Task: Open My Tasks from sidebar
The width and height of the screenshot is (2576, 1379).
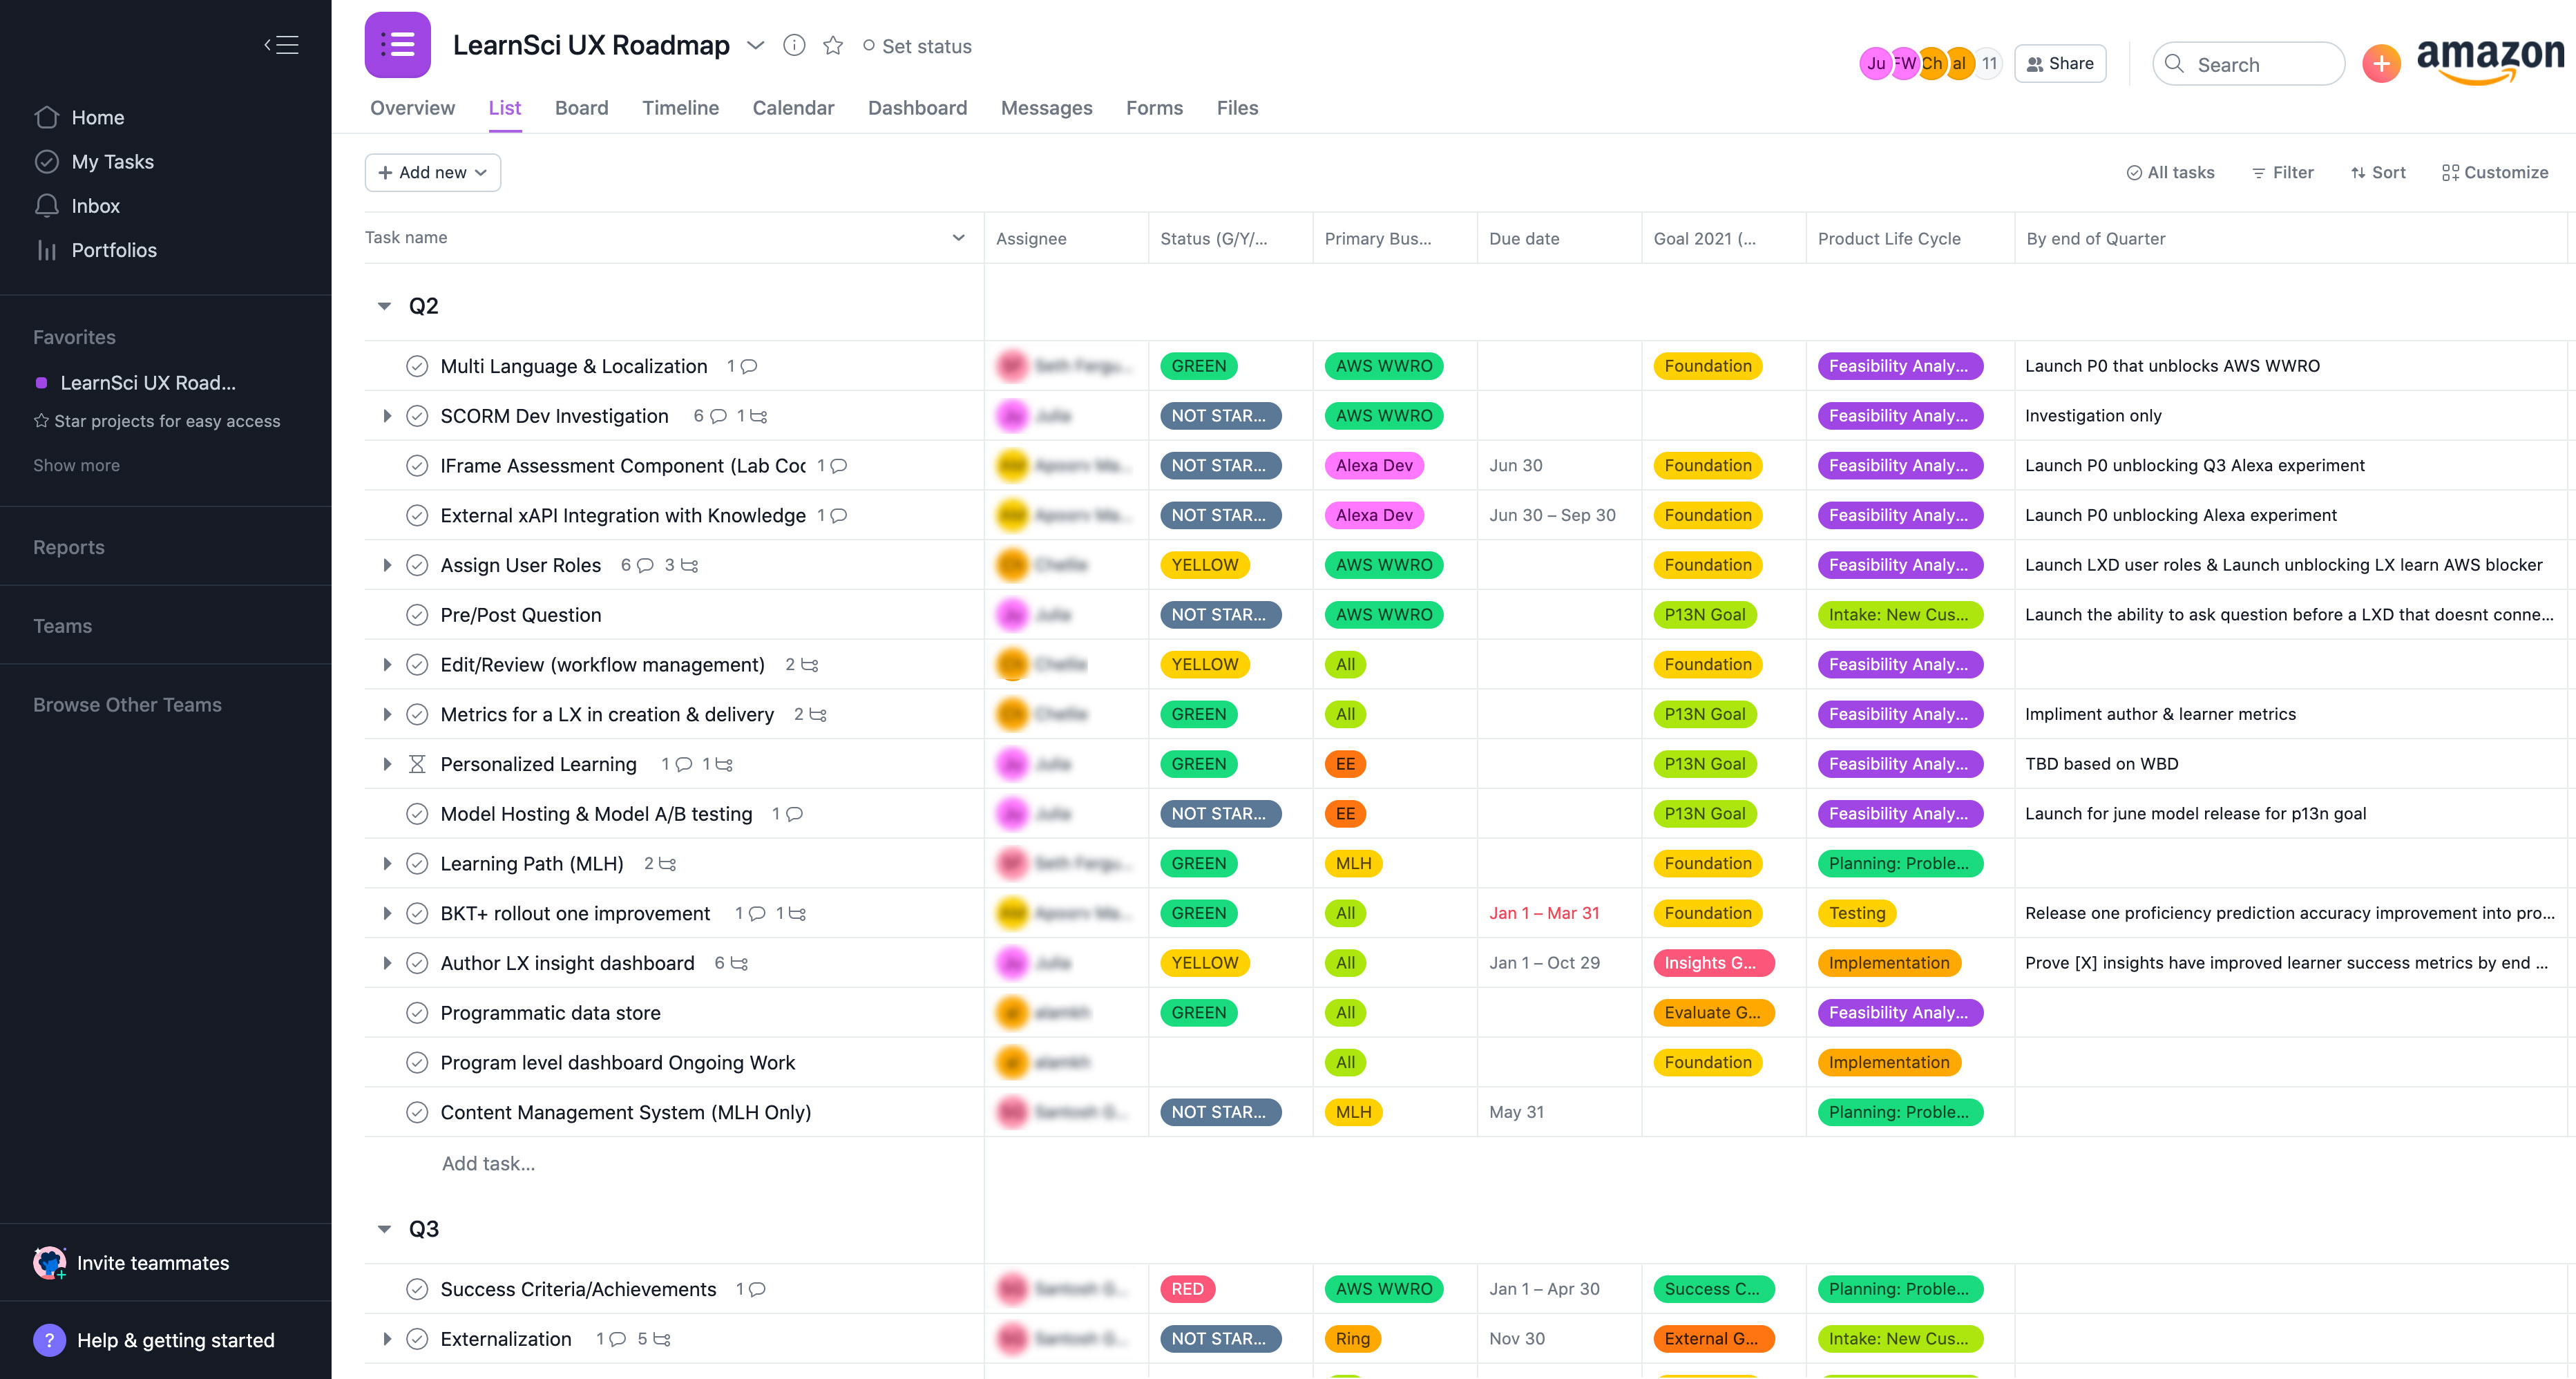Action: tap(112, 161)
